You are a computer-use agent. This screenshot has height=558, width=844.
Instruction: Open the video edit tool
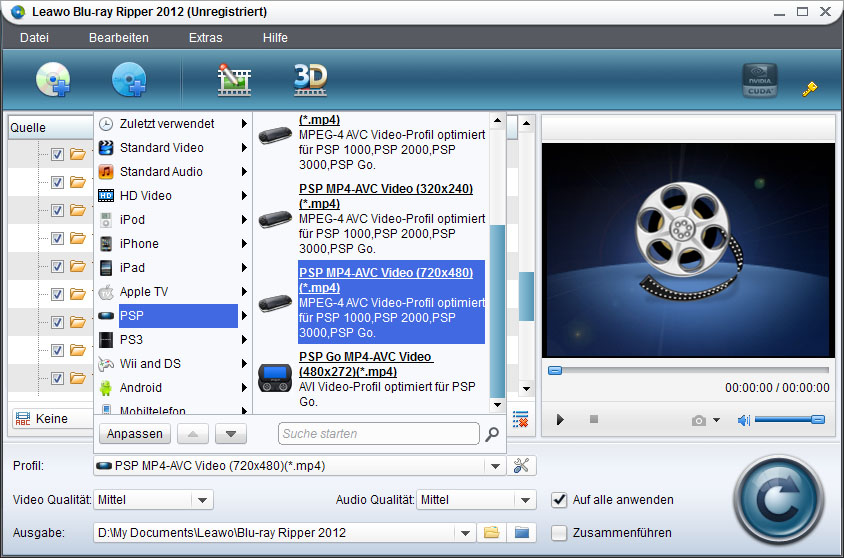(x=234, y=80)
